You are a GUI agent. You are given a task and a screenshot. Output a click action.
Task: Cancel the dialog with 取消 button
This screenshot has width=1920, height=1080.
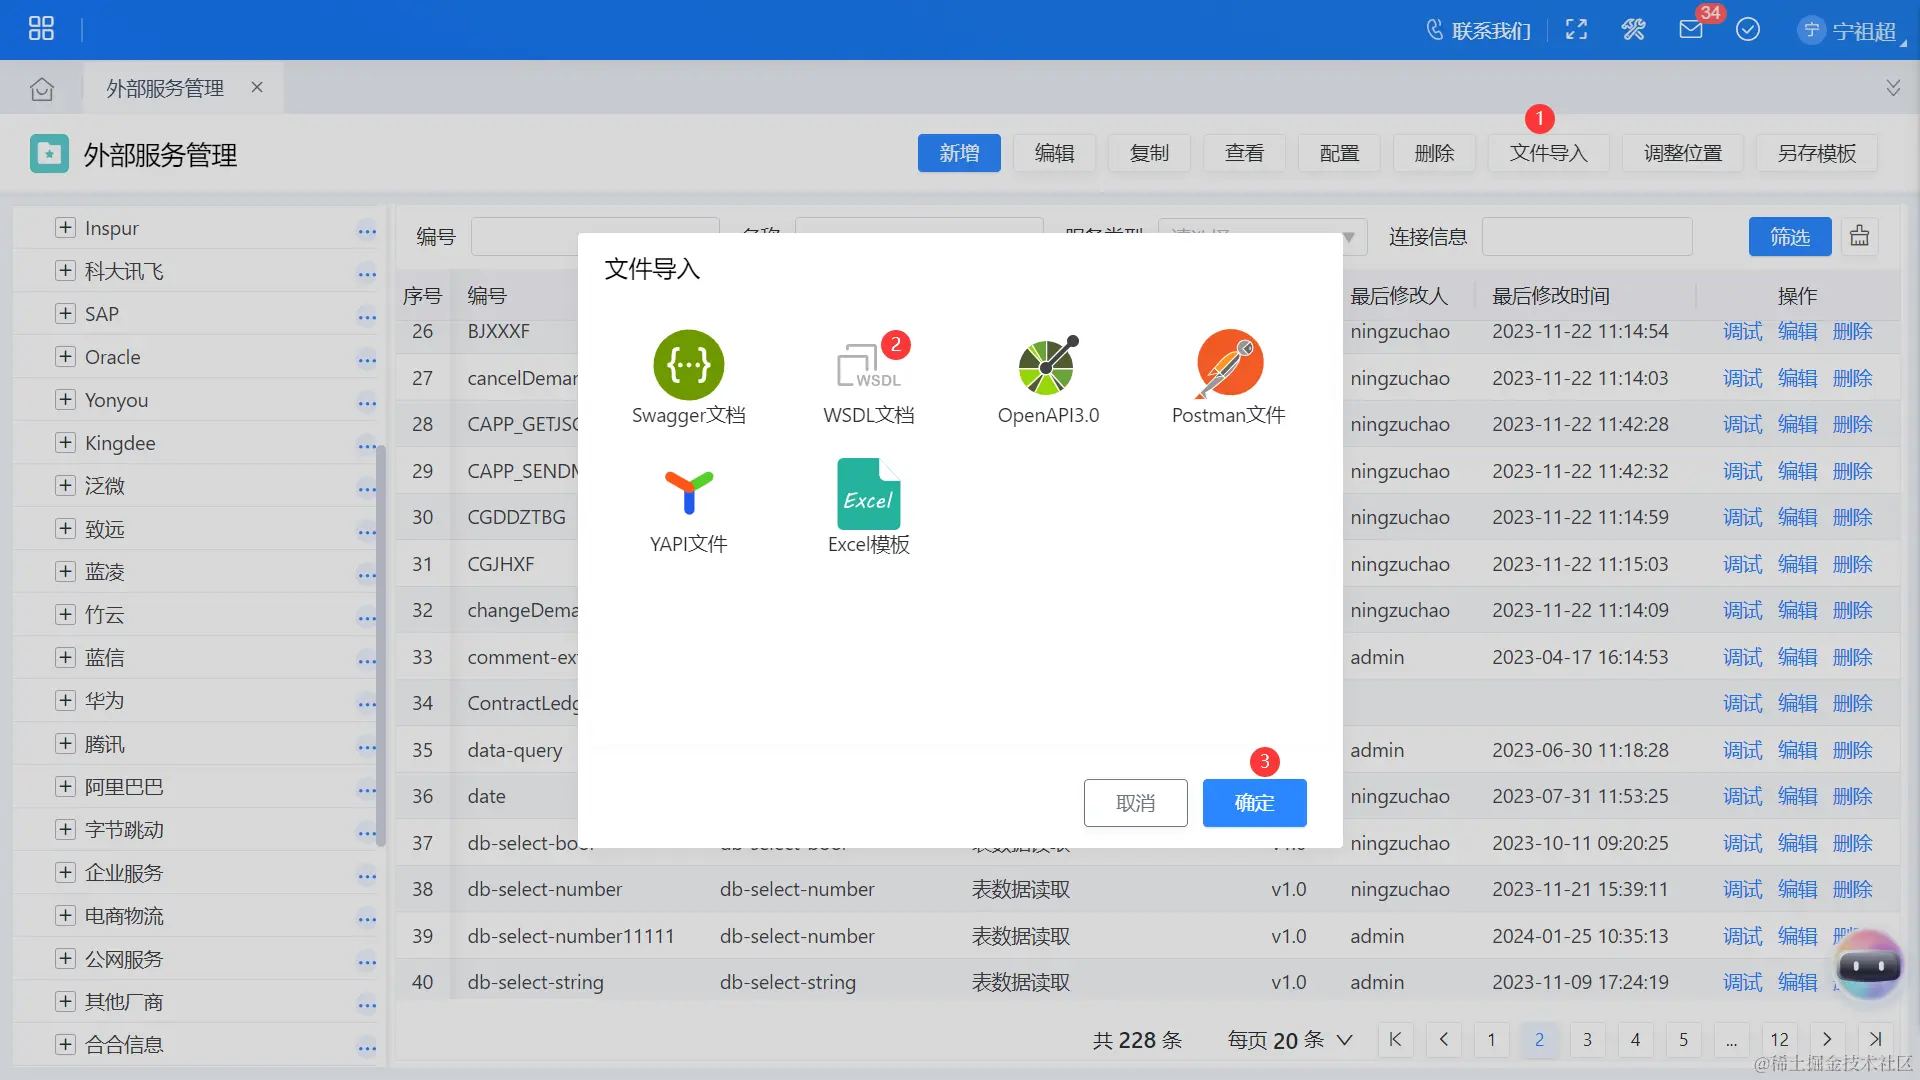pos(1135,803)
